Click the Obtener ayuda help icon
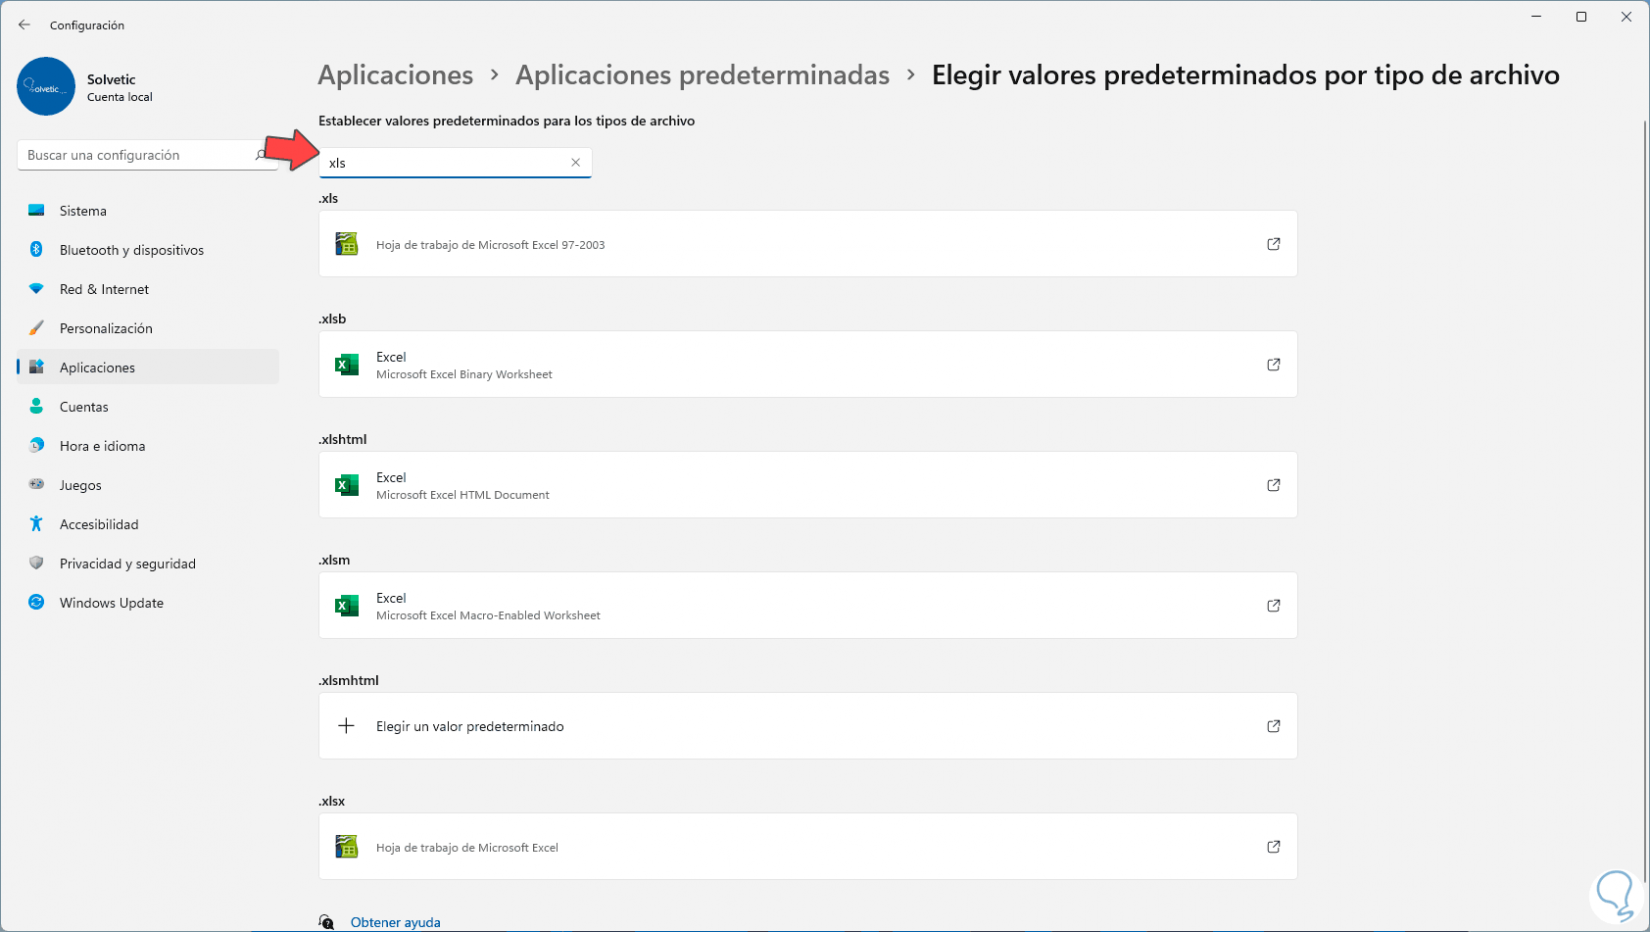 (327, 922)
